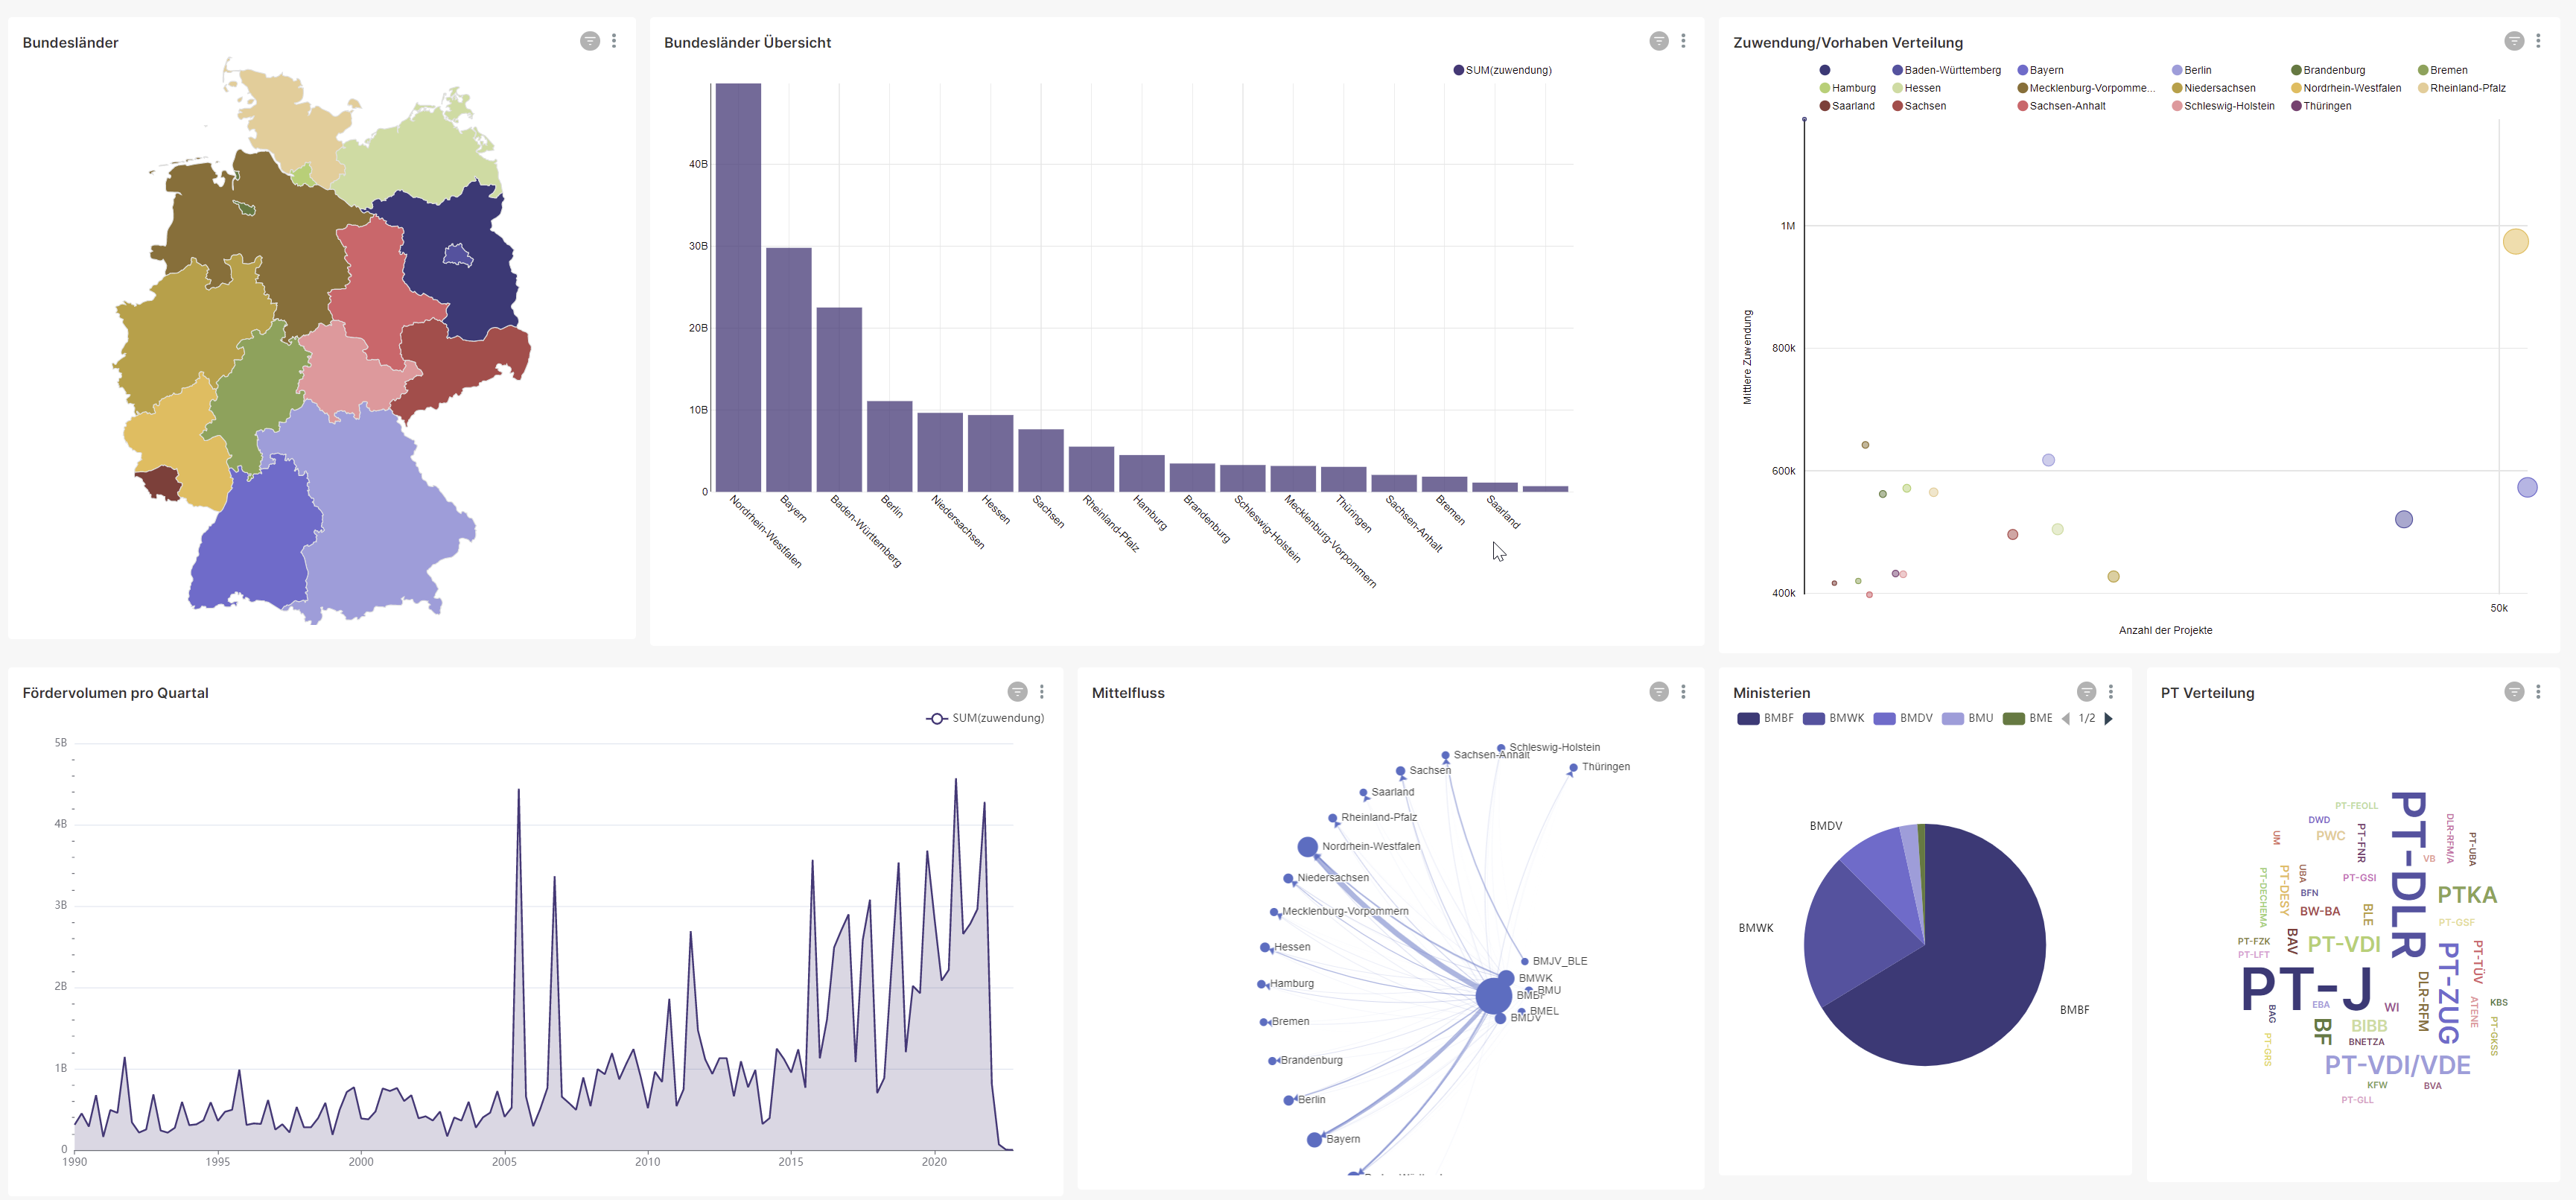The image size is (2576, 1200).
Task: Click the Berlin bar in bar chart
Action: click(x=889, y=447)
